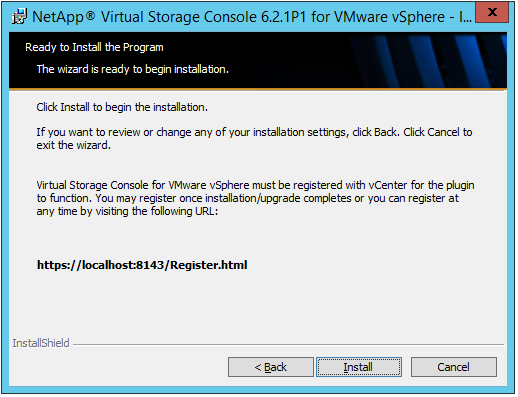Viewport: 518px width, 397px height.
Task: Click the 'exit the wizard' text line
Action: pyautogui.click(x=73, y=145)
